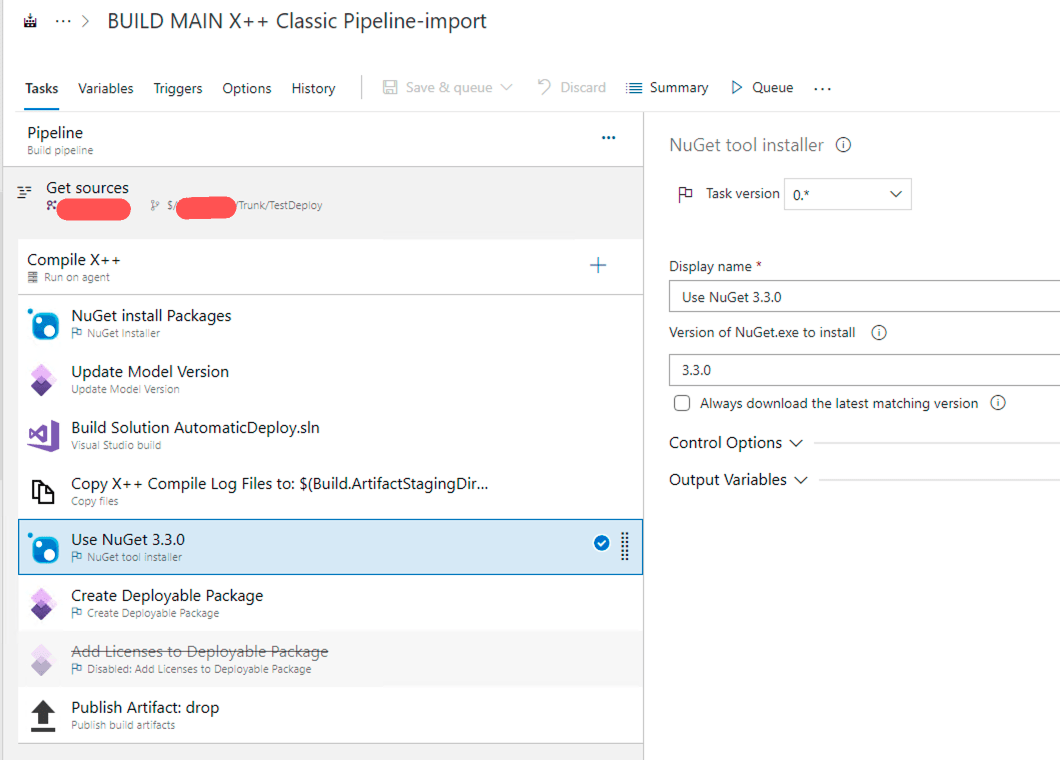Viewport: 1060px width, 760px height.
Task: Click the Visual Studio build icon
Action: point(43,436)
